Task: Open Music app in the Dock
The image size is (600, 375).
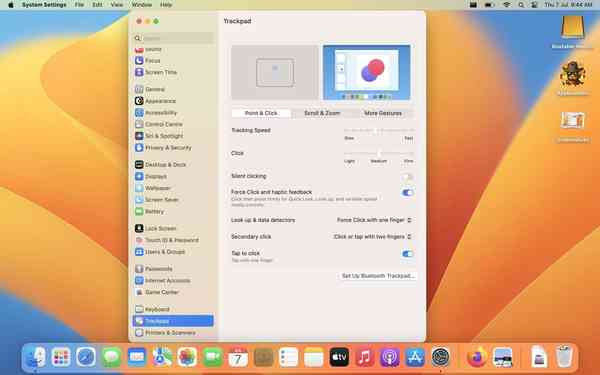Action: point(364,357)
